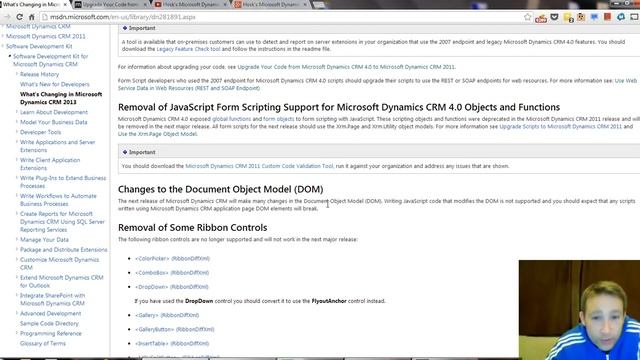This screenshot has height=360, width=640.
Task: Open the Gallery RibbonDiffXml link
Action: click(167, 315)
